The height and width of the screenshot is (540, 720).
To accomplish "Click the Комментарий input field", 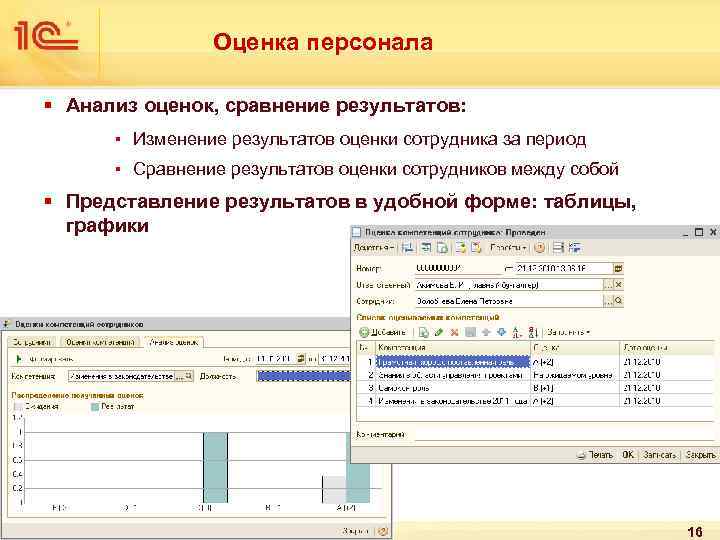I will [565, 434].
